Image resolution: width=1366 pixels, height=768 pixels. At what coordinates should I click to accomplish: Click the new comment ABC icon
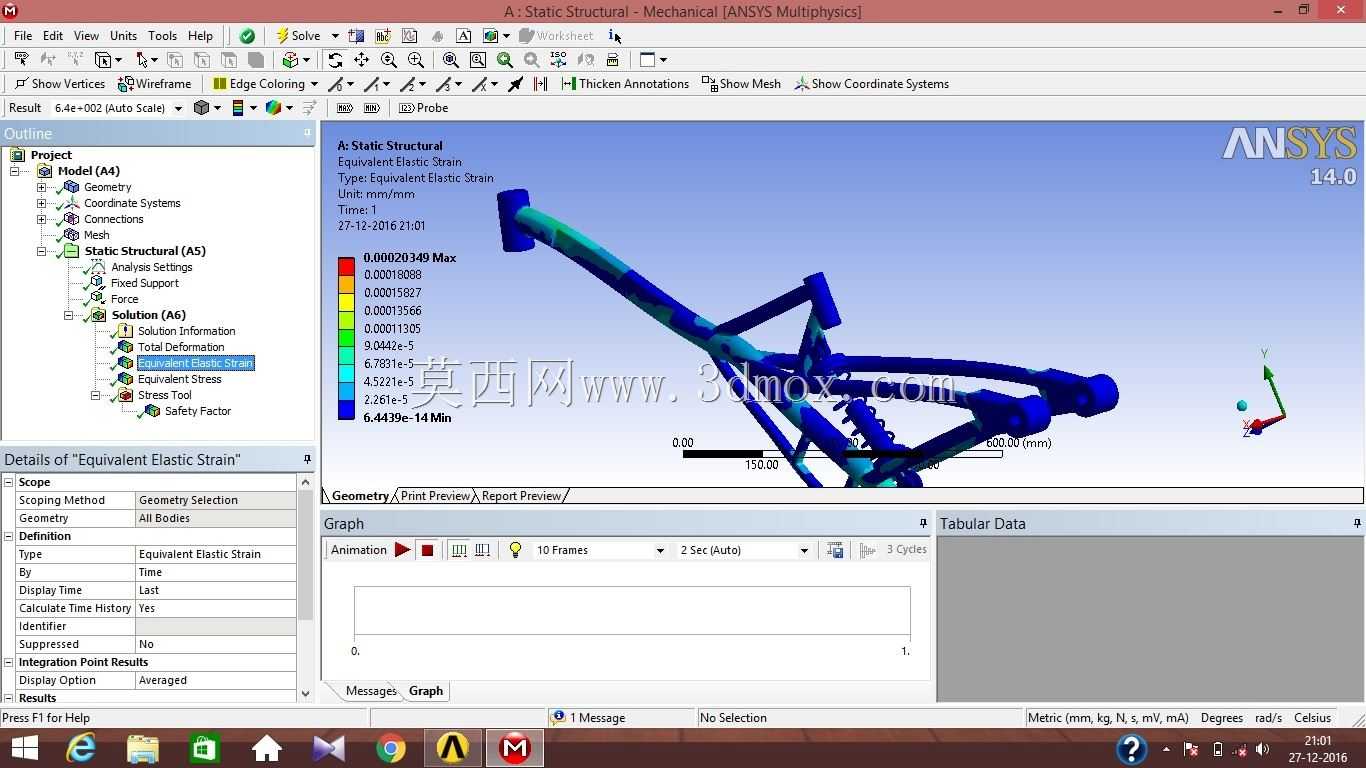click(382, 36)
